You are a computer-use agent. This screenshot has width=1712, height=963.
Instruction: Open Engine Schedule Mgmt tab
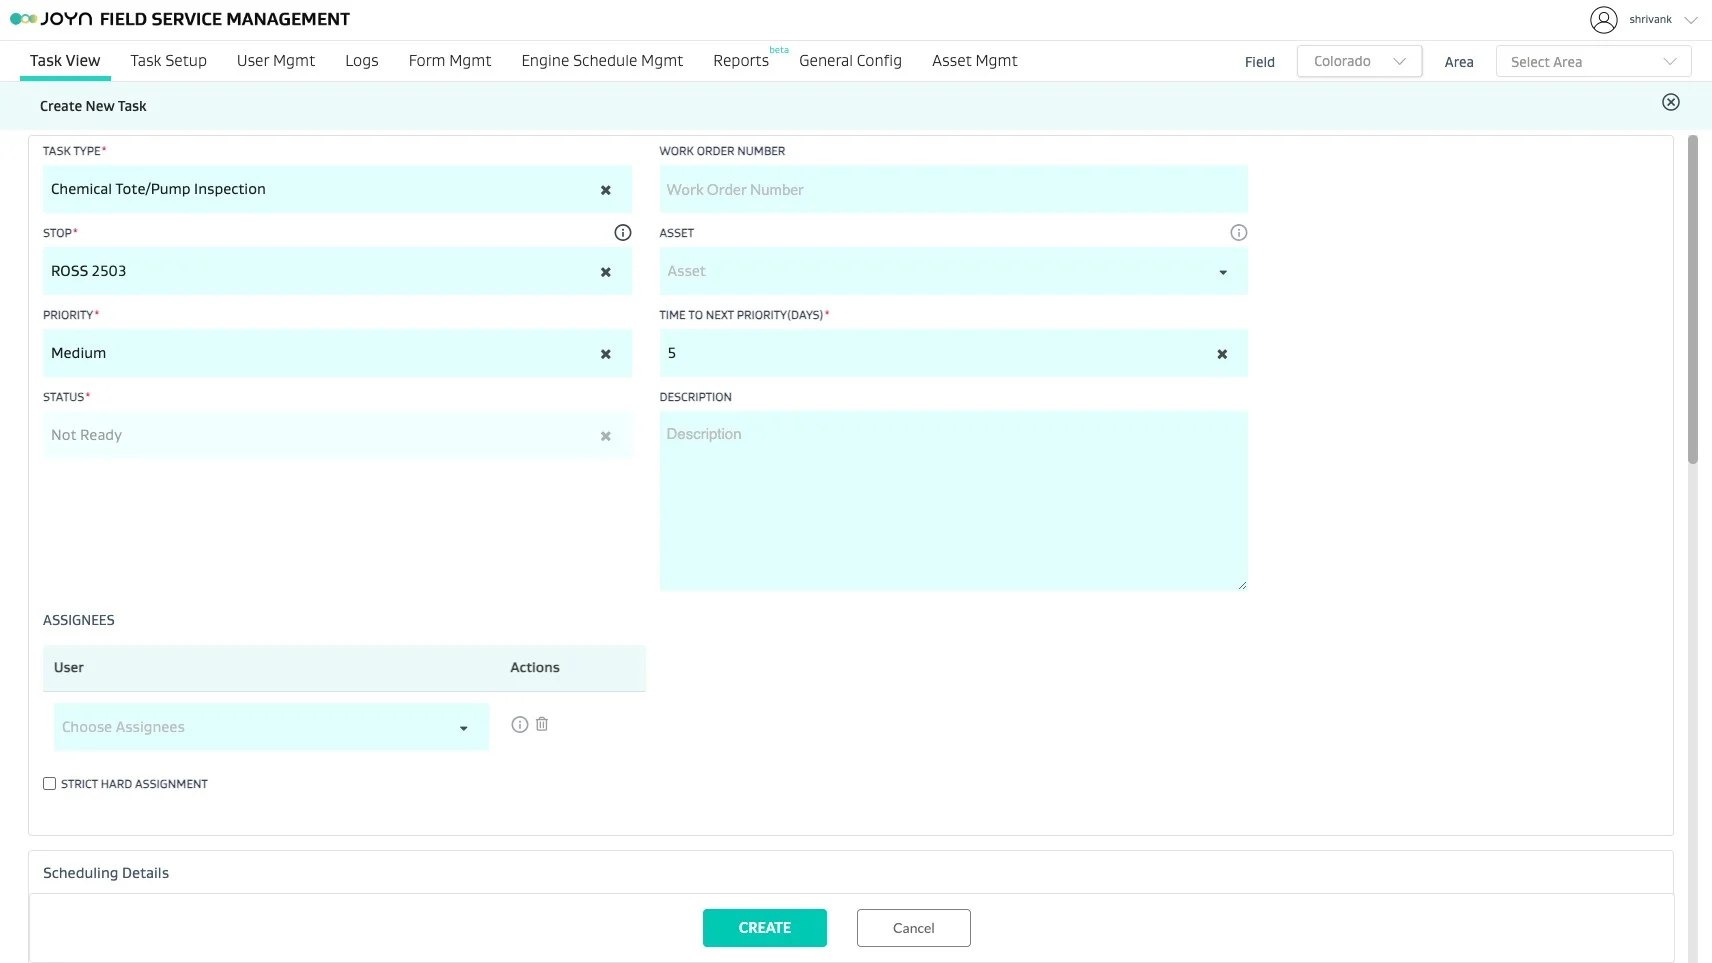[x=602, y=61]
